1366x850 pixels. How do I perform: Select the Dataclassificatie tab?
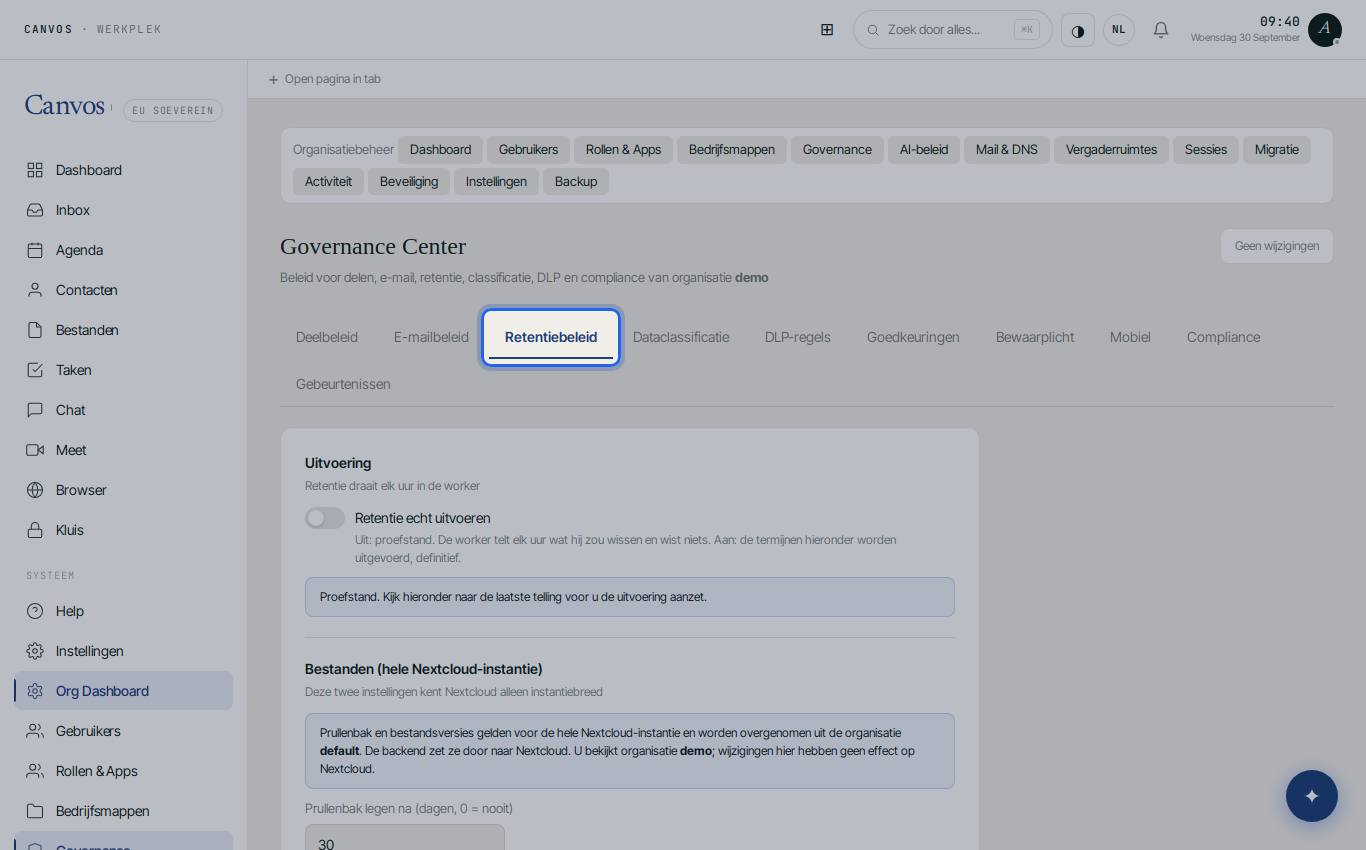click(681, 337)
